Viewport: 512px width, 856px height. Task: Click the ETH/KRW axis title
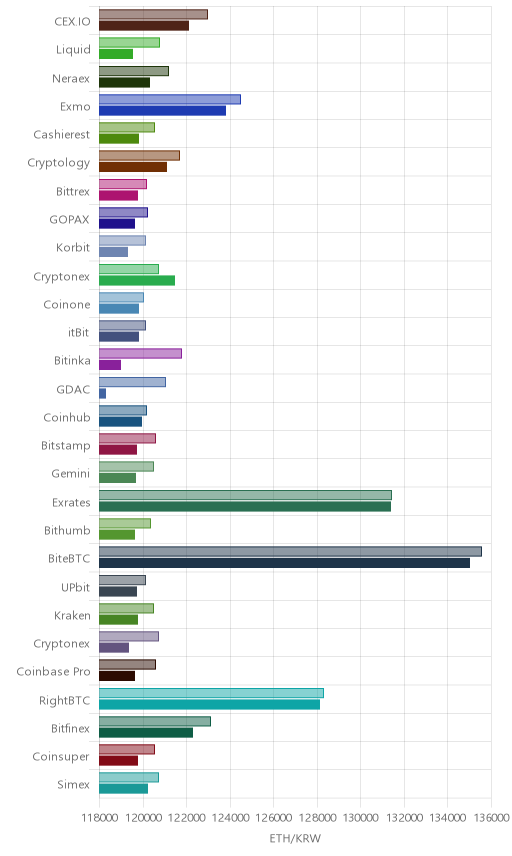[x=295, y=838]
